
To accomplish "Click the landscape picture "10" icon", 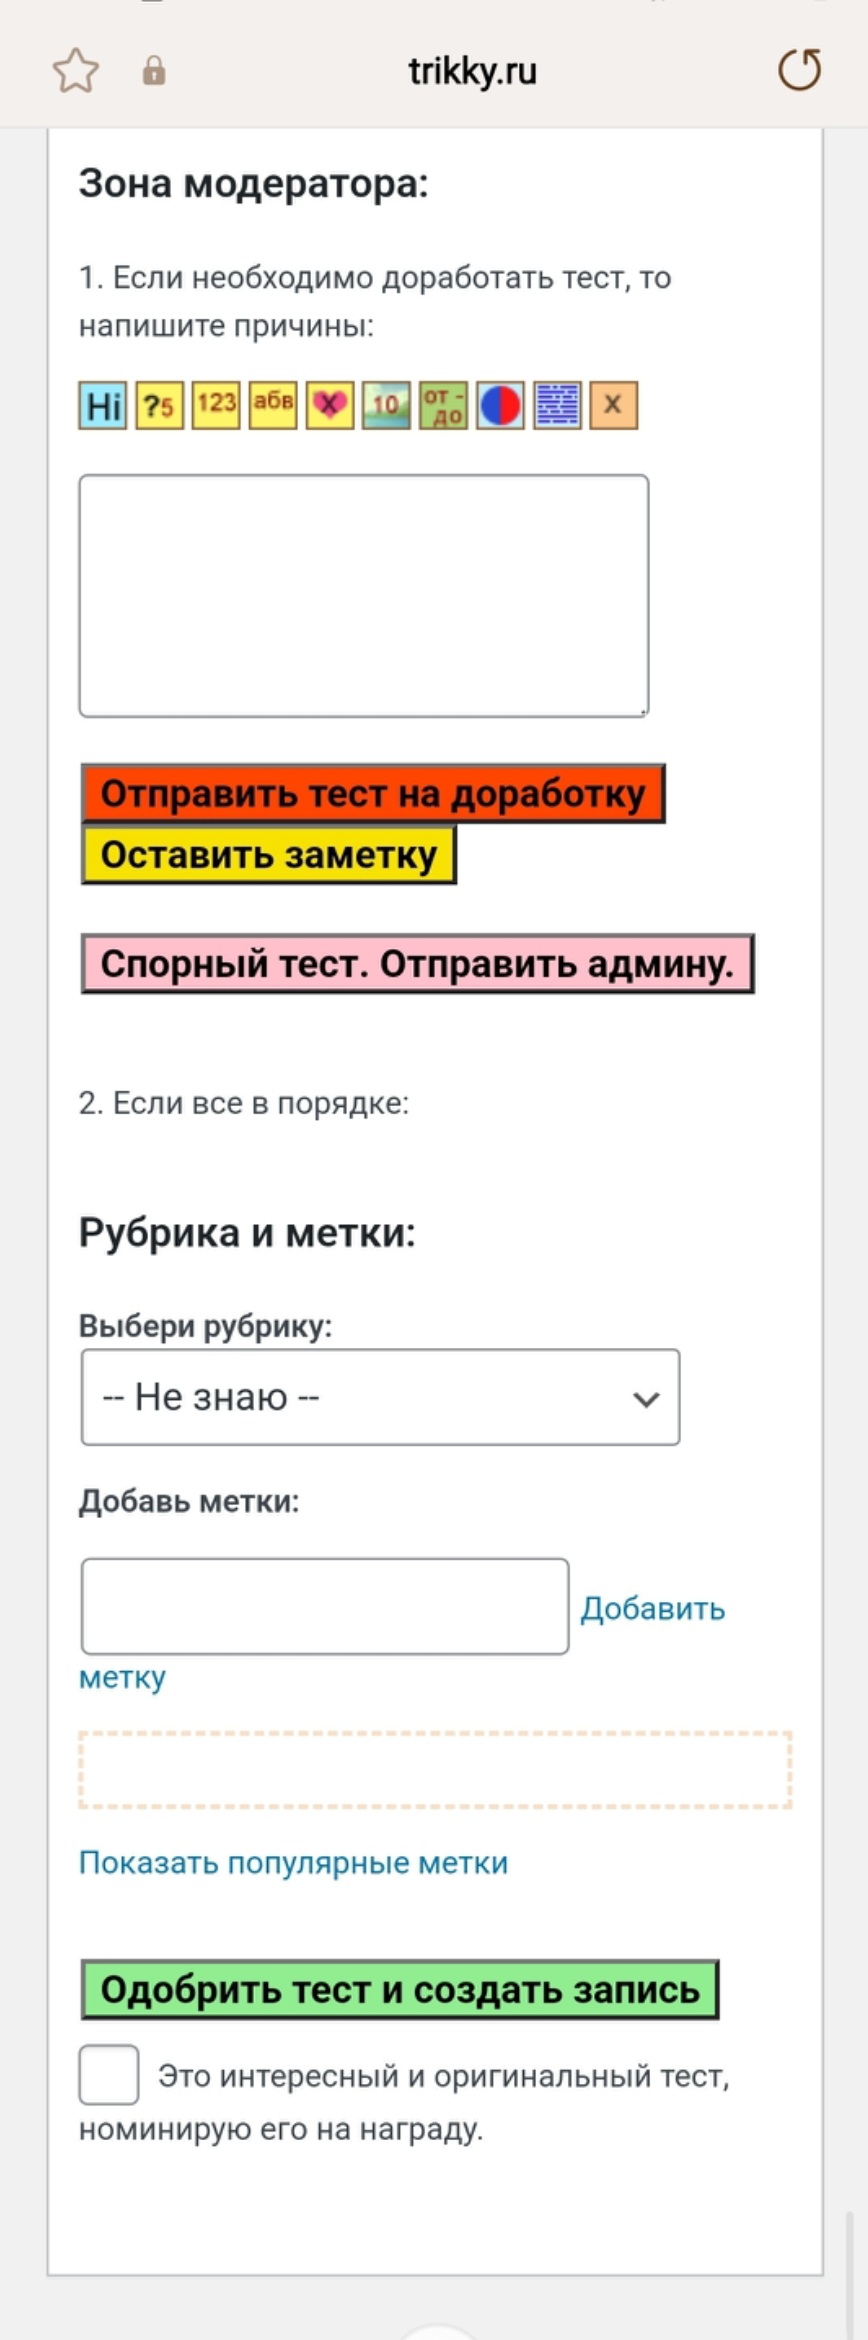I will pyautogui.click(x=386, y=406).
